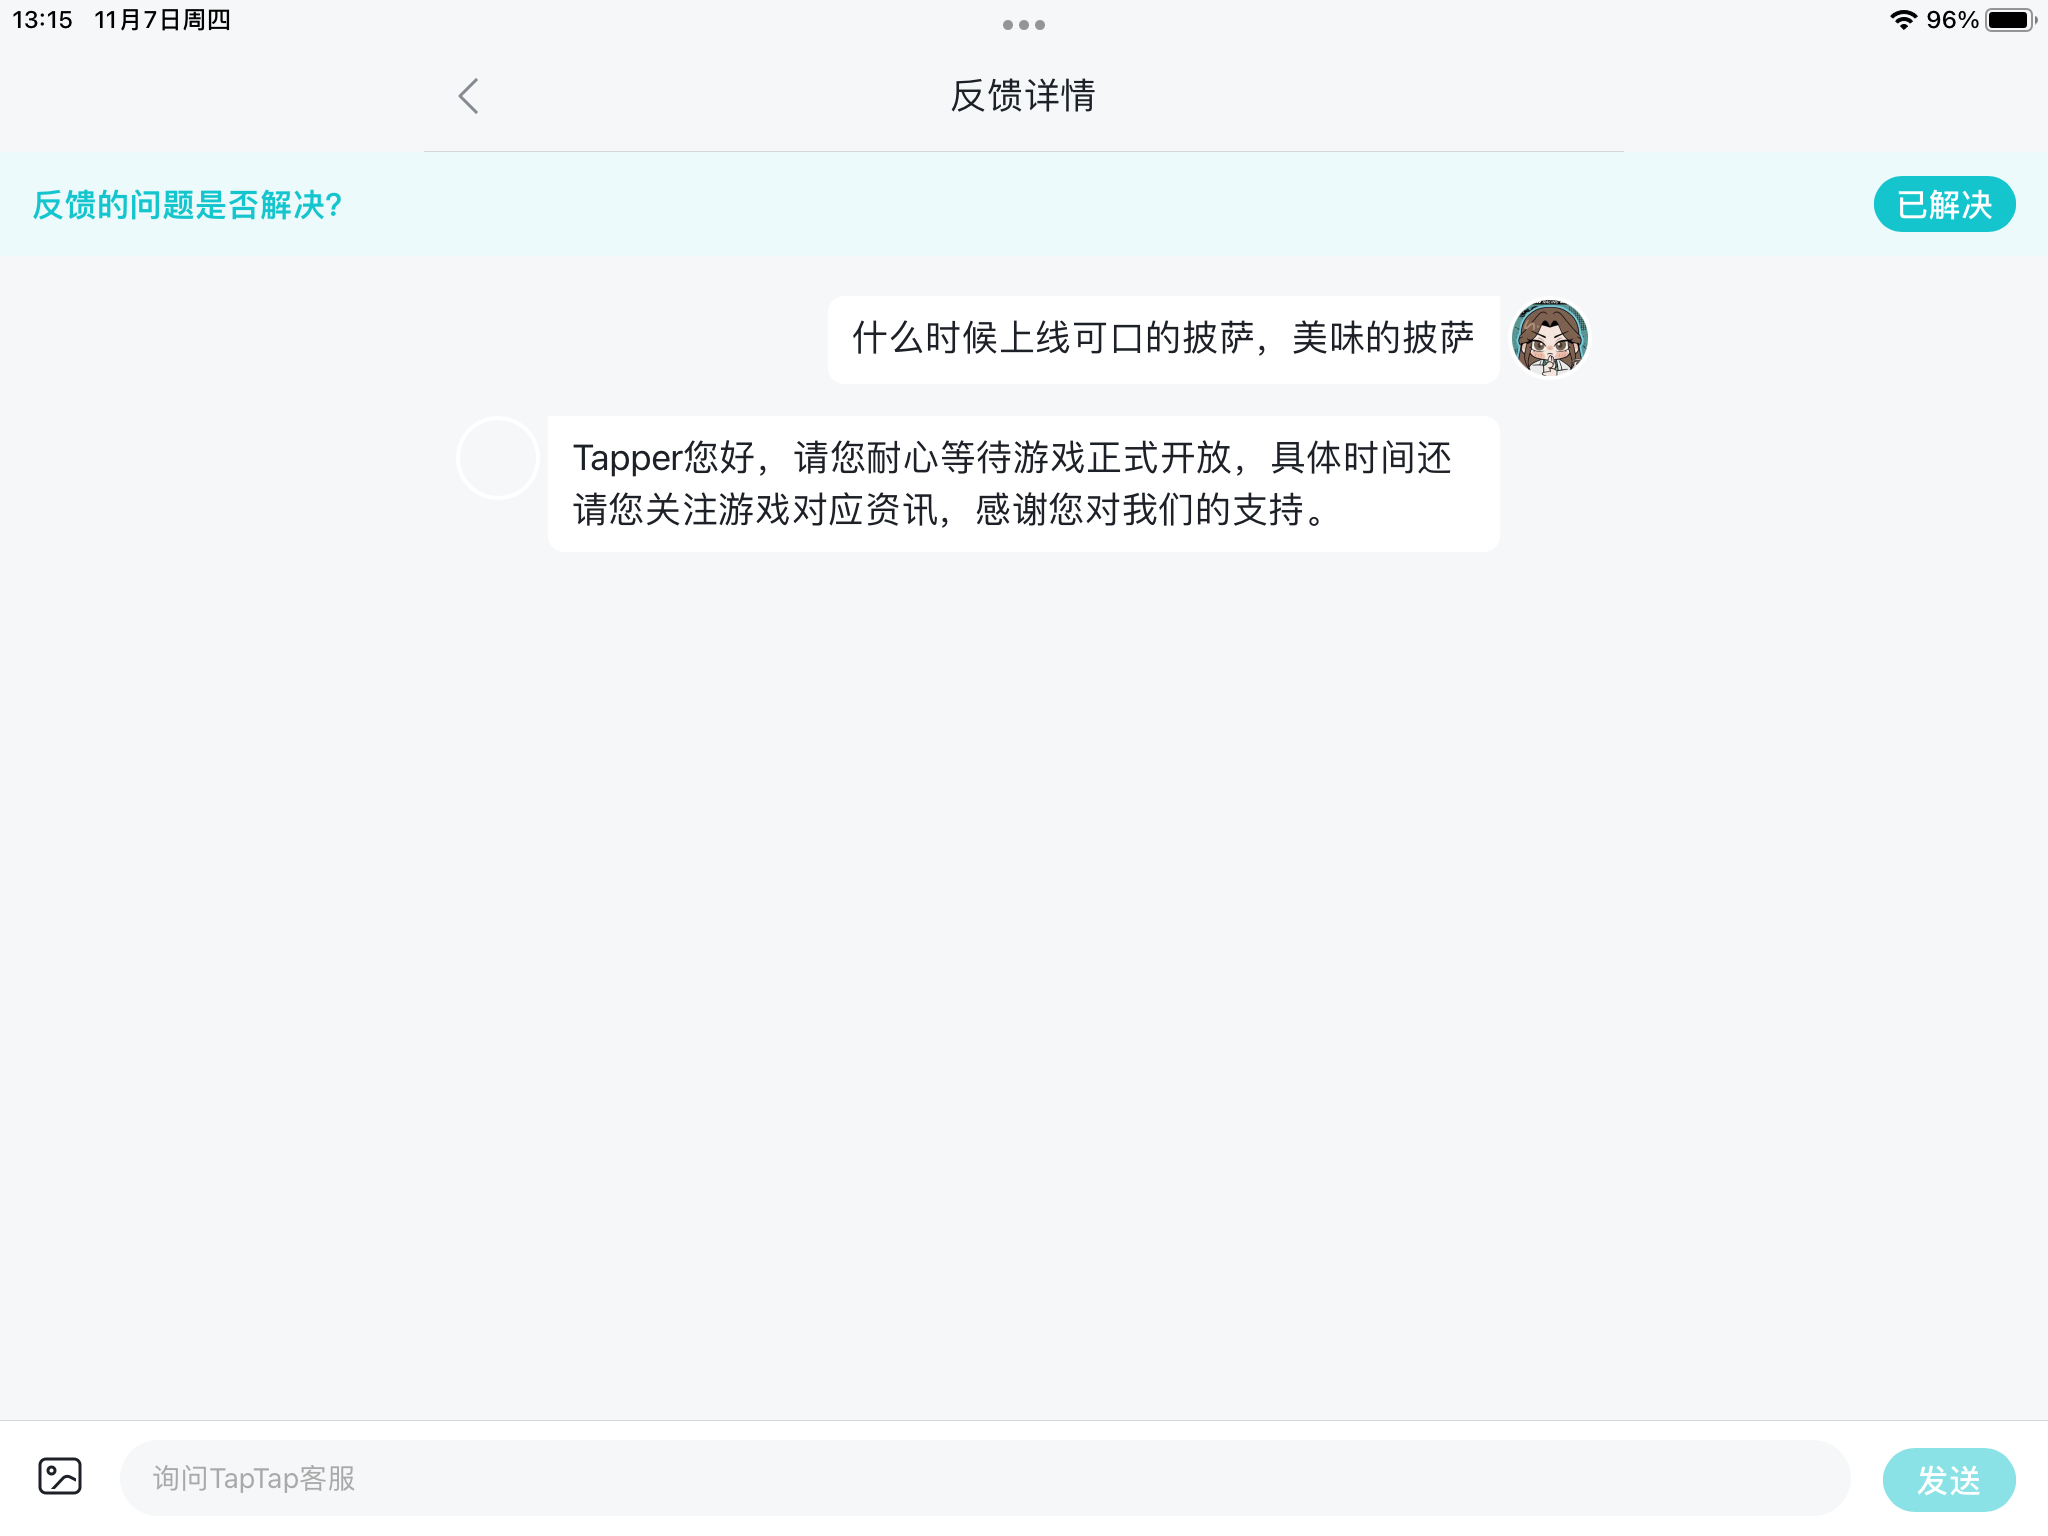Tap the 反馈详情 page title
The image size is (2048, 1536).
[x=1023, y=96]
